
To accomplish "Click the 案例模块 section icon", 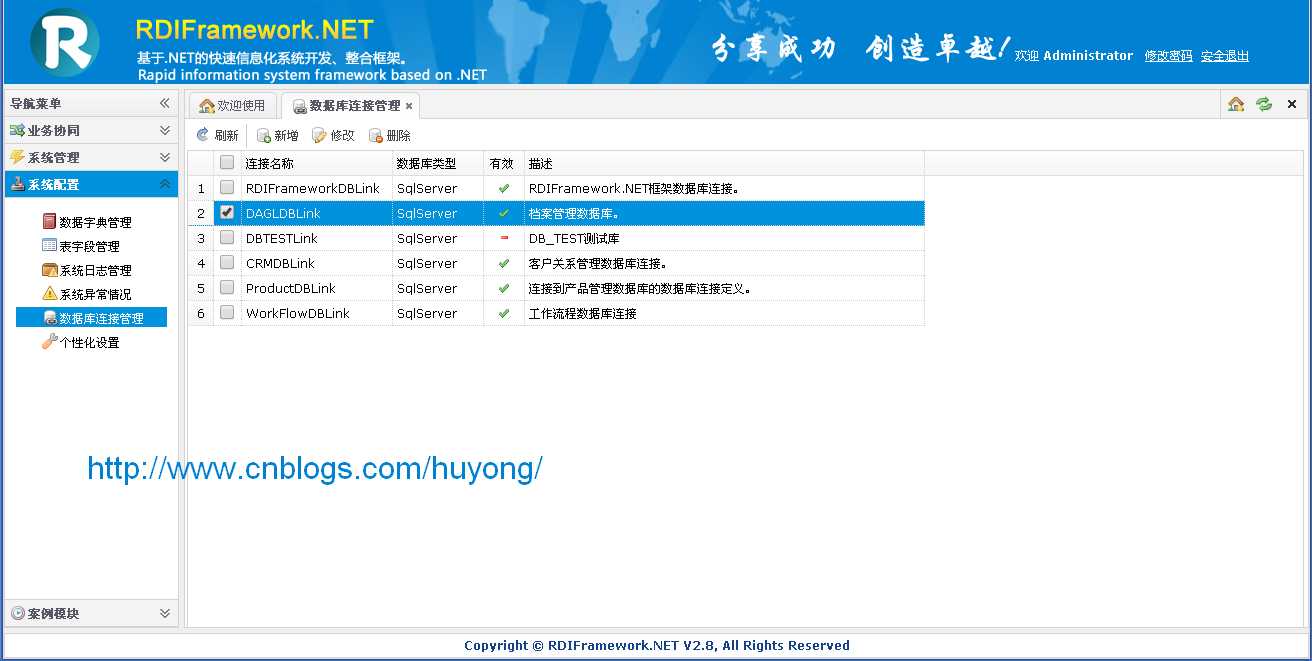I will click(x=17, y=613).
